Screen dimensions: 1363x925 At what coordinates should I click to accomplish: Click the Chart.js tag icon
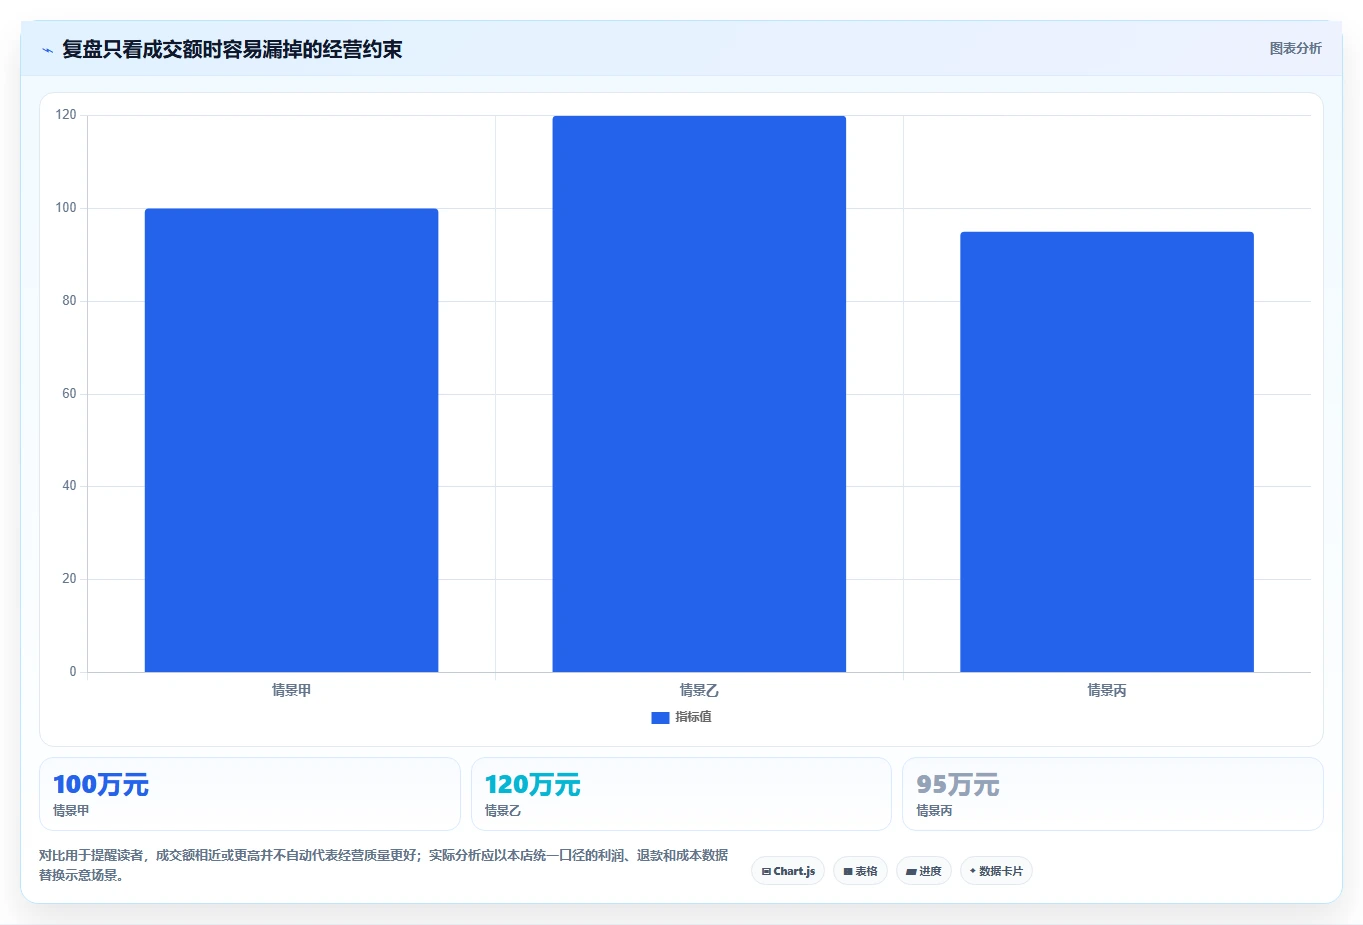[x=766, y=872]
